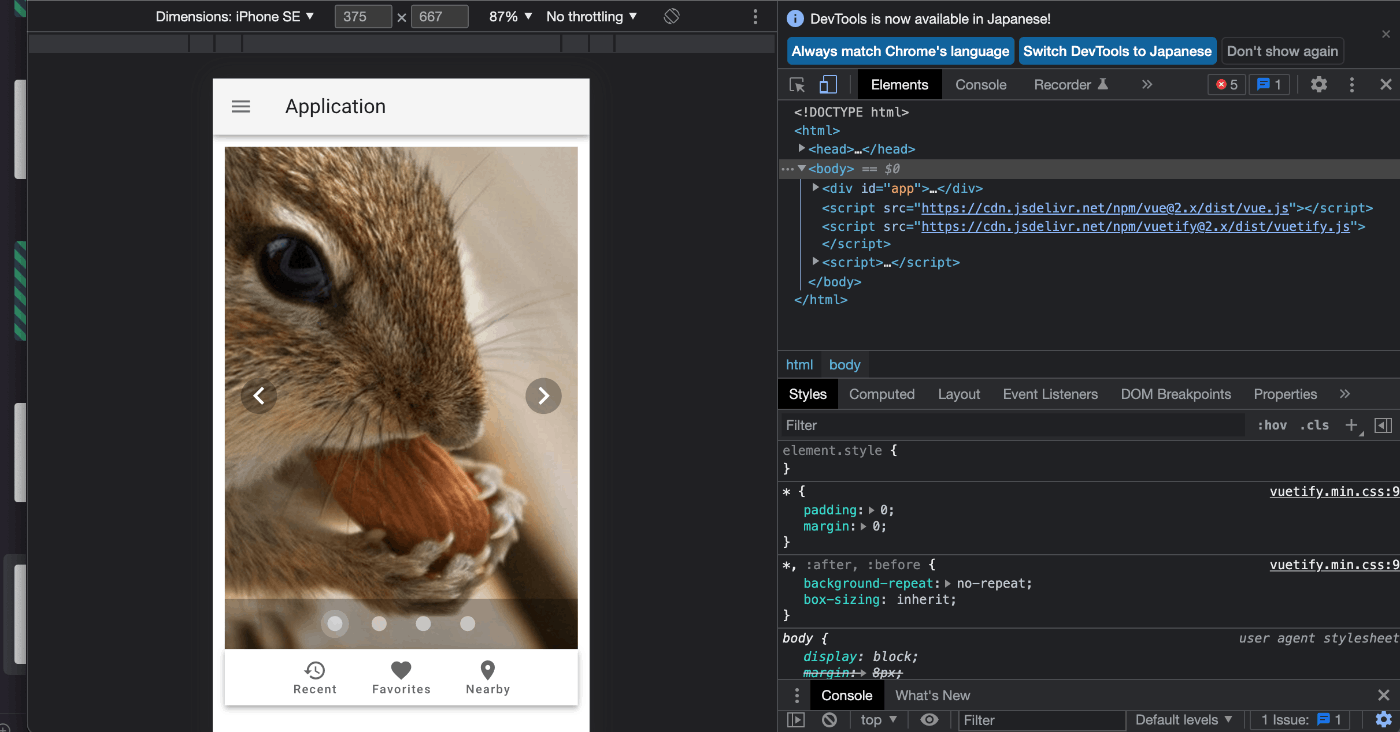Toggle .cls element classes panel
This screenshot has width=1400, height=732.
(1315, 425)
